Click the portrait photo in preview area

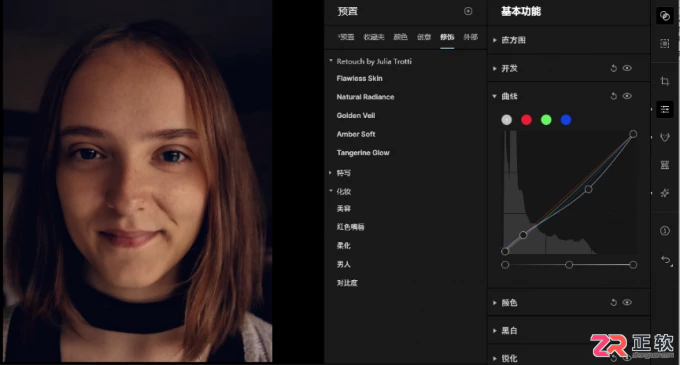pos(137,181)
